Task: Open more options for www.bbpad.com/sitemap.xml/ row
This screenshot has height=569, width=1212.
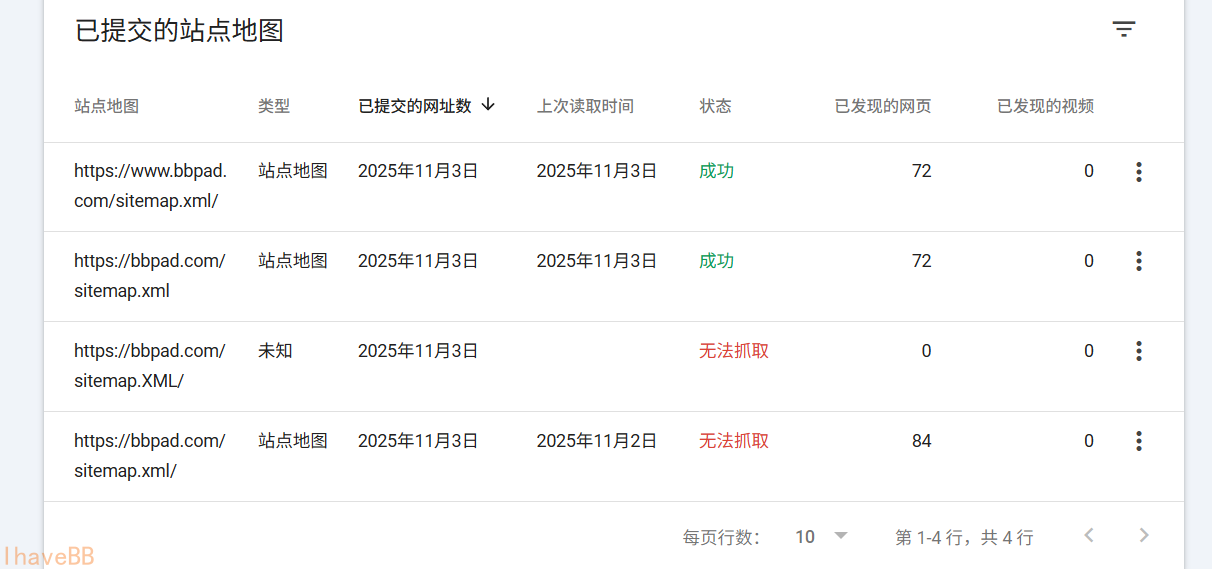Action: (1138, 172)
